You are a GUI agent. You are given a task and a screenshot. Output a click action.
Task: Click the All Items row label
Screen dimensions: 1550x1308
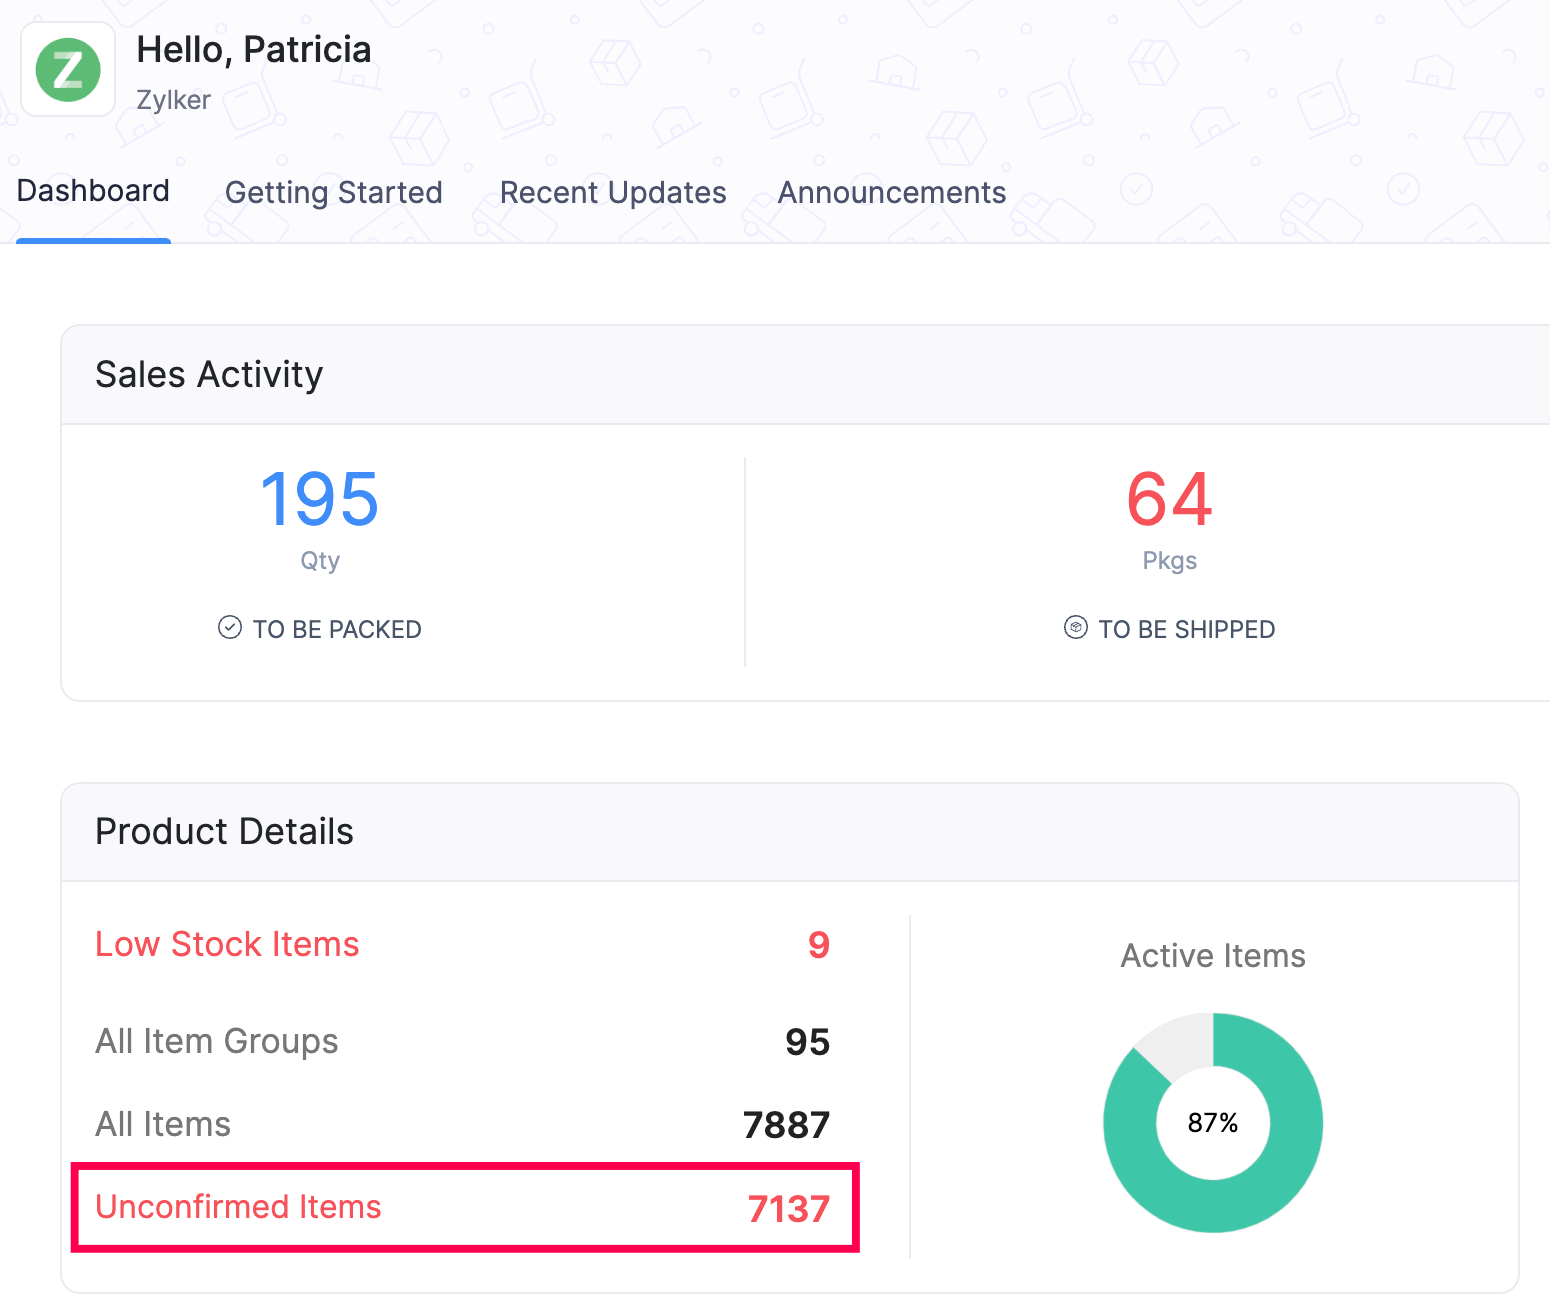[163, 1124]
